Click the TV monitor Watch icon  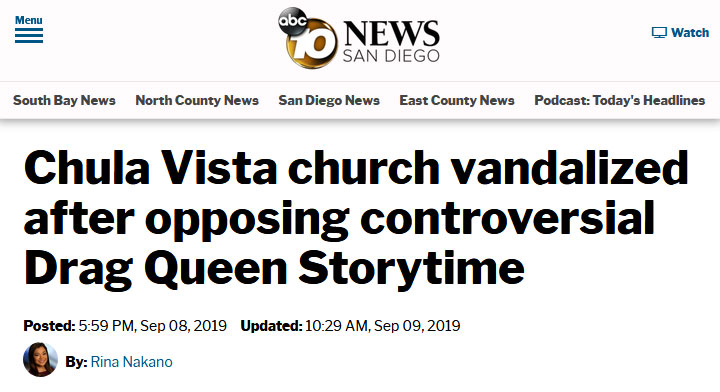659,33
